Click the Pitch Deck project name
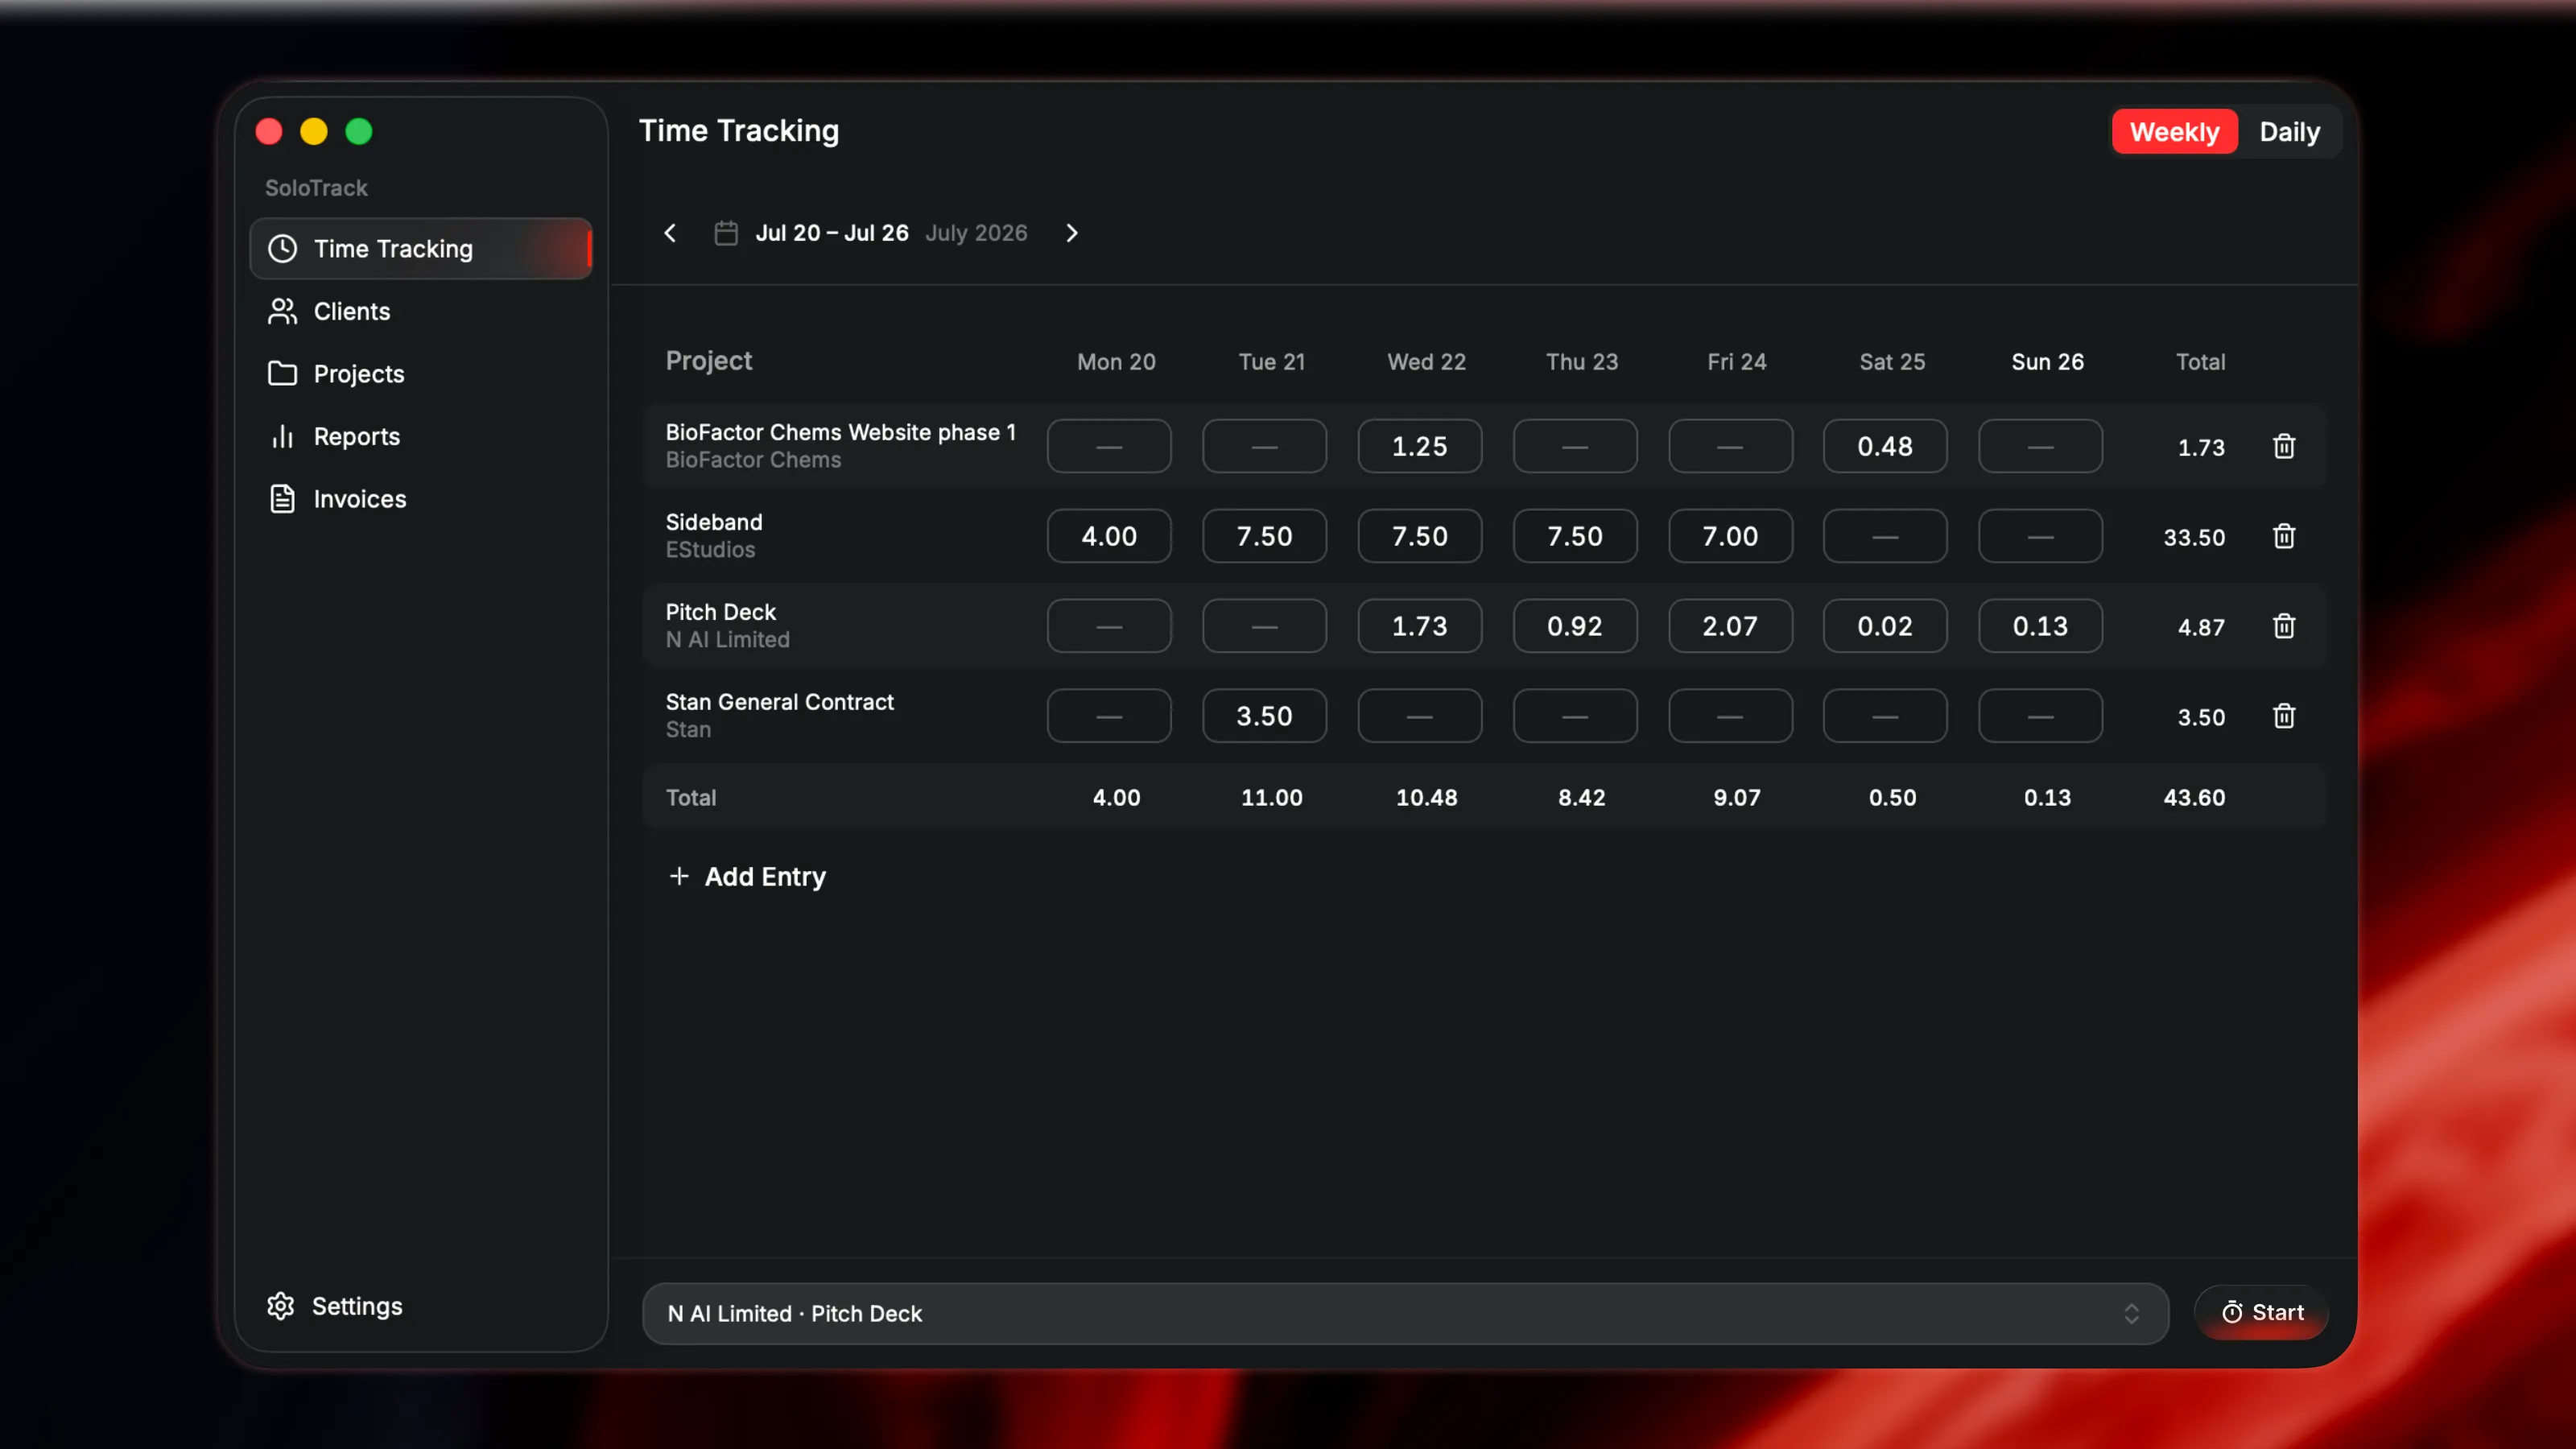 click(721, 612)
